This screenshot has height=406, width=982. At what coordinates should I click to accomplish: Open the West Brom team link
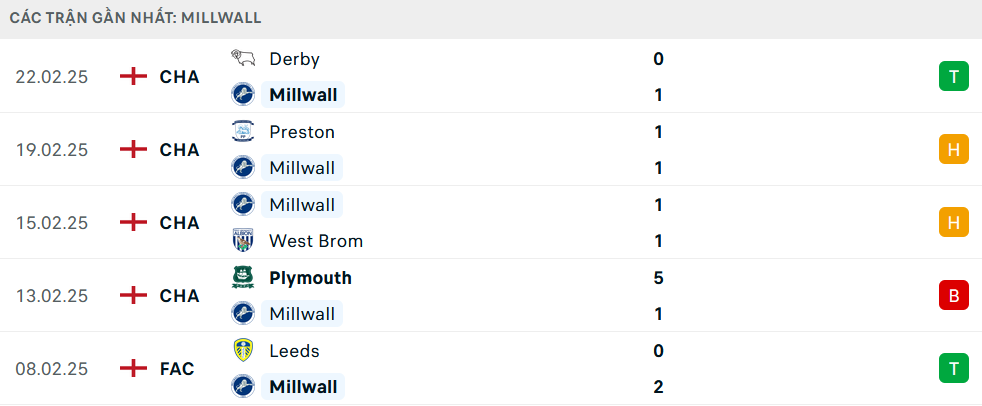(316, 241)
